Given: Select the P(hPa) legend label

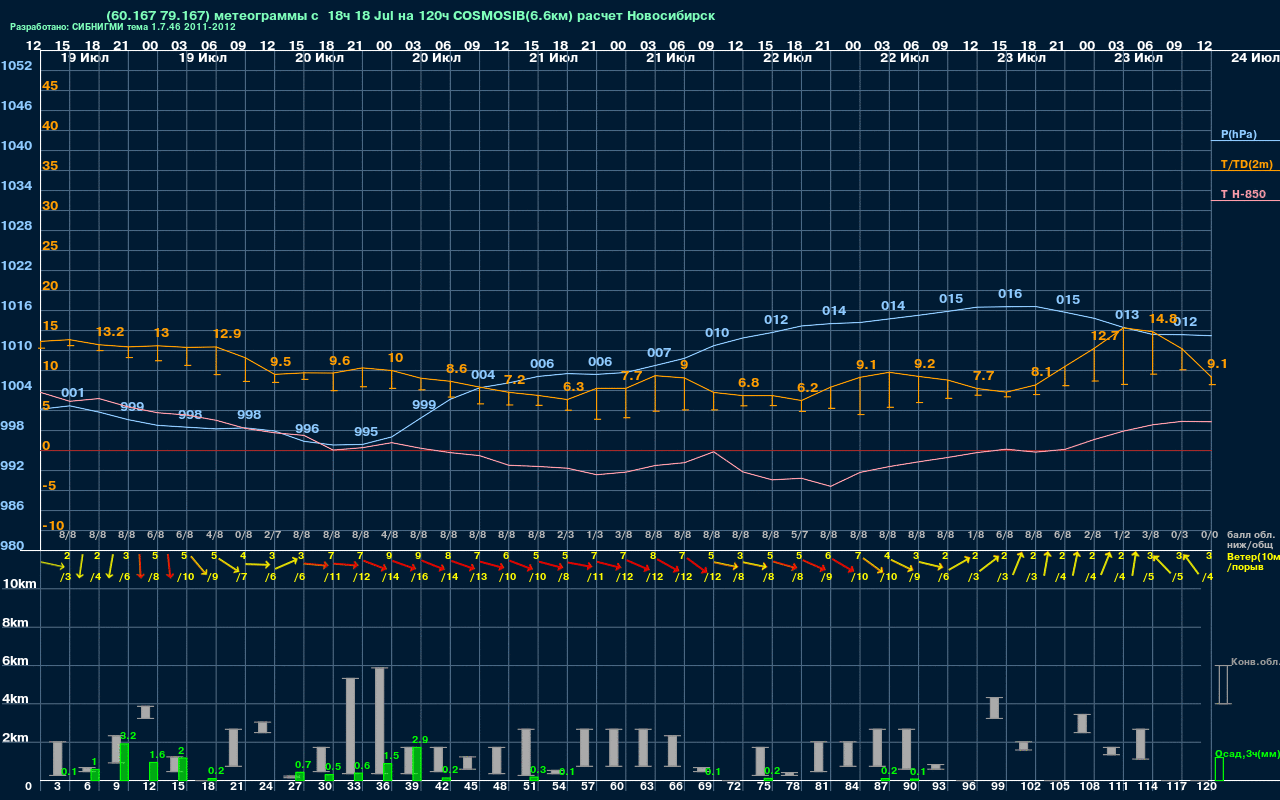Looking at the screenshot, I should [x=1238, y=134].
